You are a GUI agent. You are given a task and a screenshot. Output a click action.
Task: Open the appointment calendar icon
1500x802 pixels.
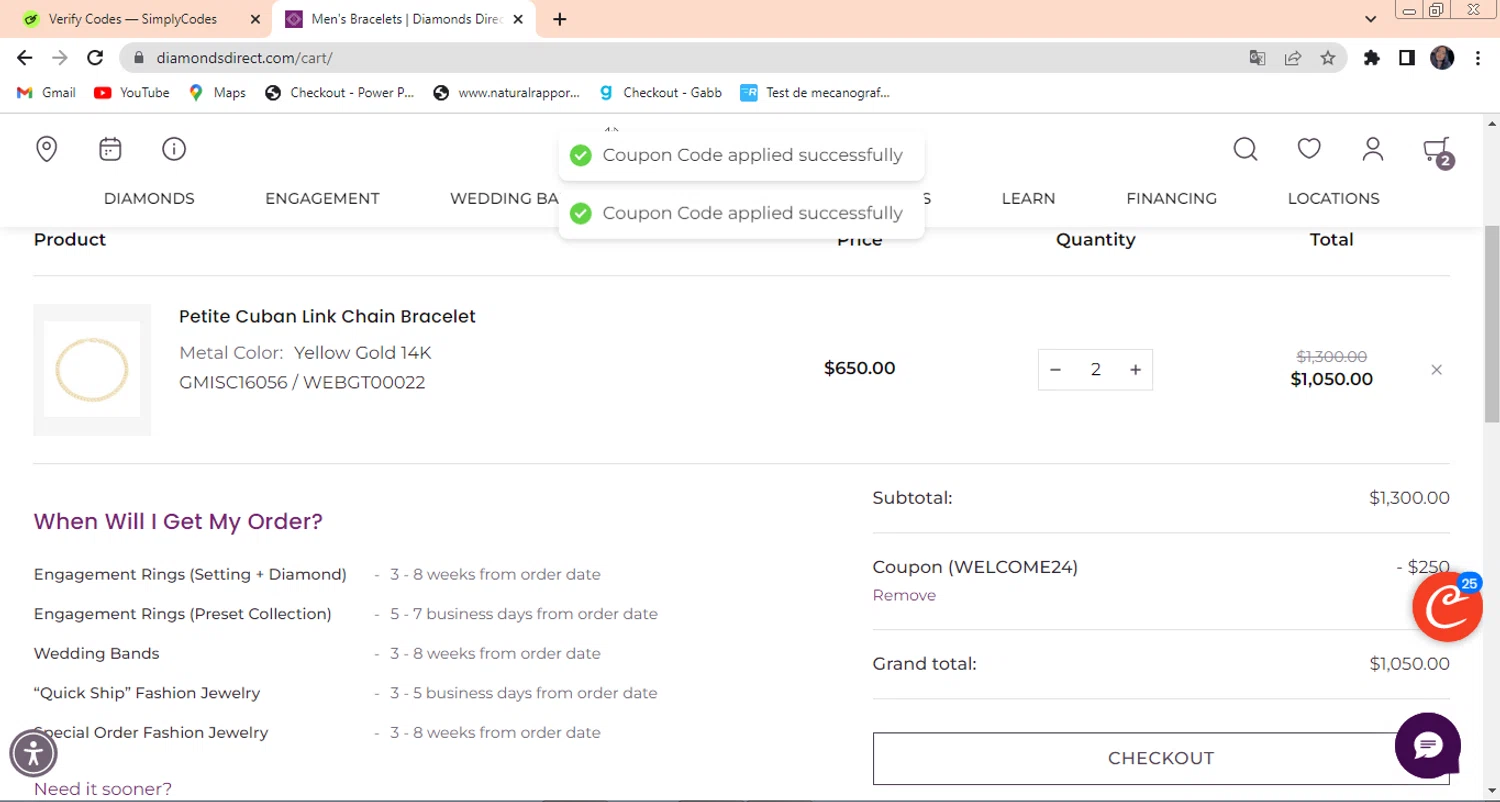click(x=110, y=150)
